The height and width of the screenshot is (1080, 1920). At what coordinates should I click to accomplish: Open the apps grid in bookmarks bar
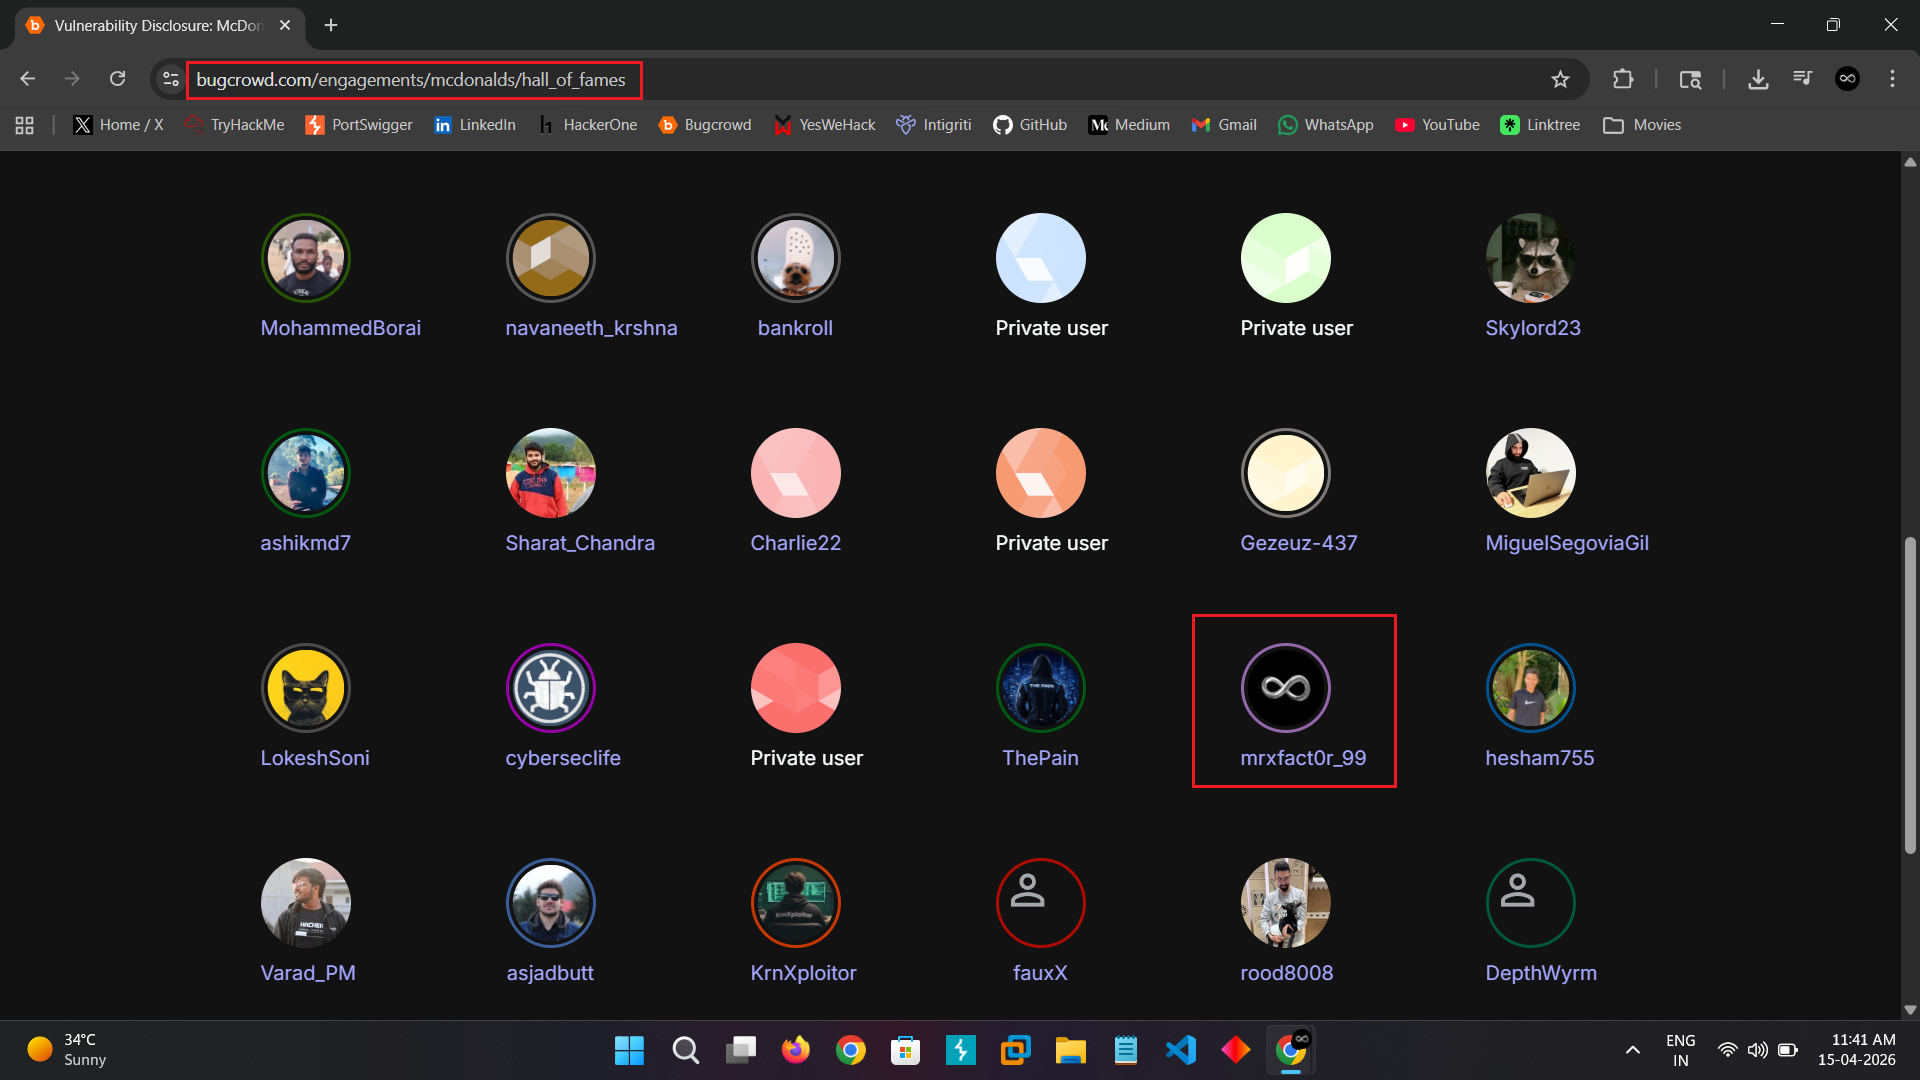[25, 125]
